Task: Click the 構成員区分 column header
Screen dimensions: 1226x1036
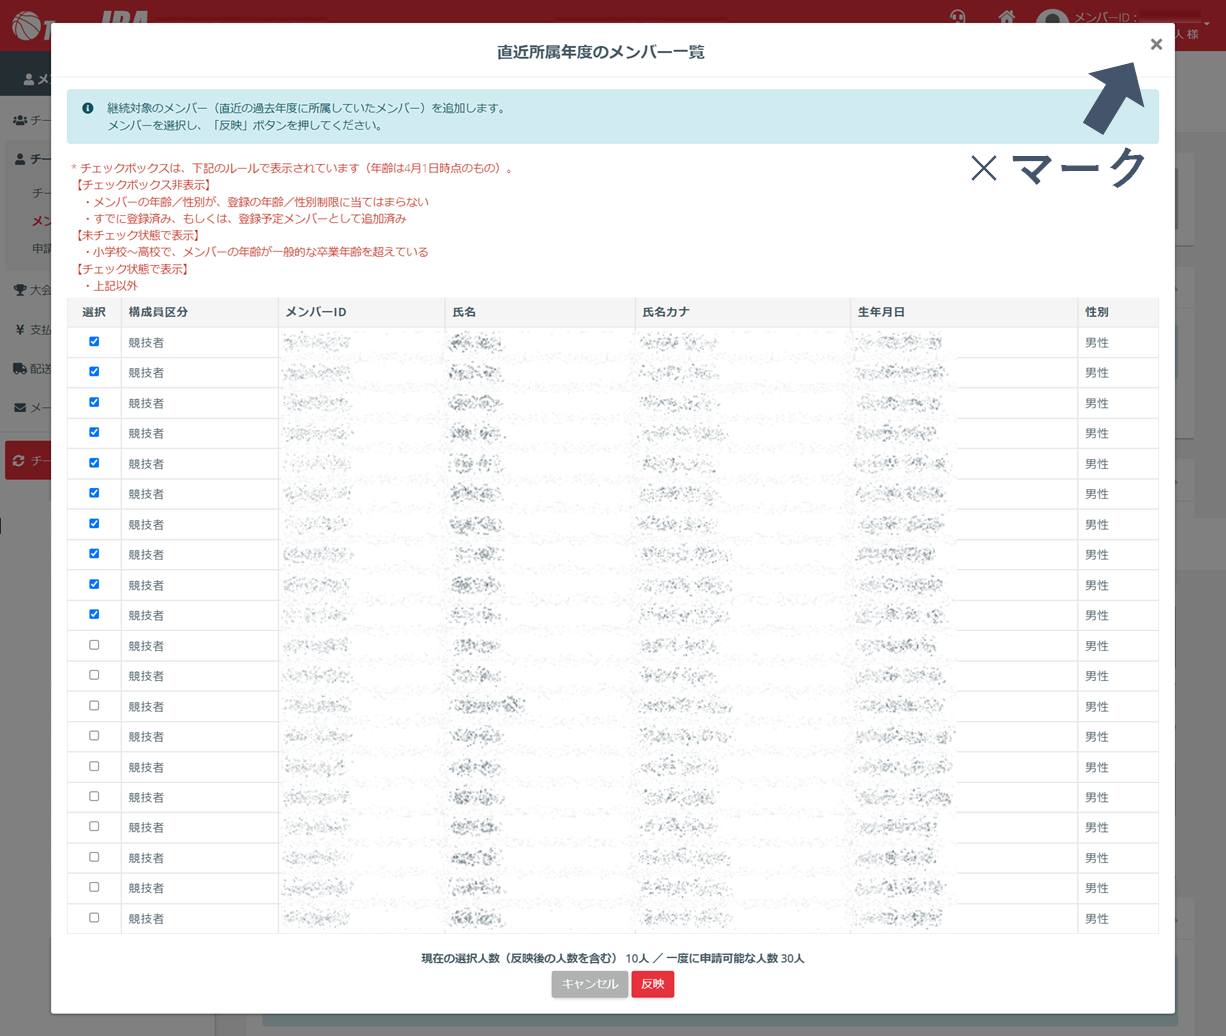Action: pyautogui.click(x=200, y=312)
